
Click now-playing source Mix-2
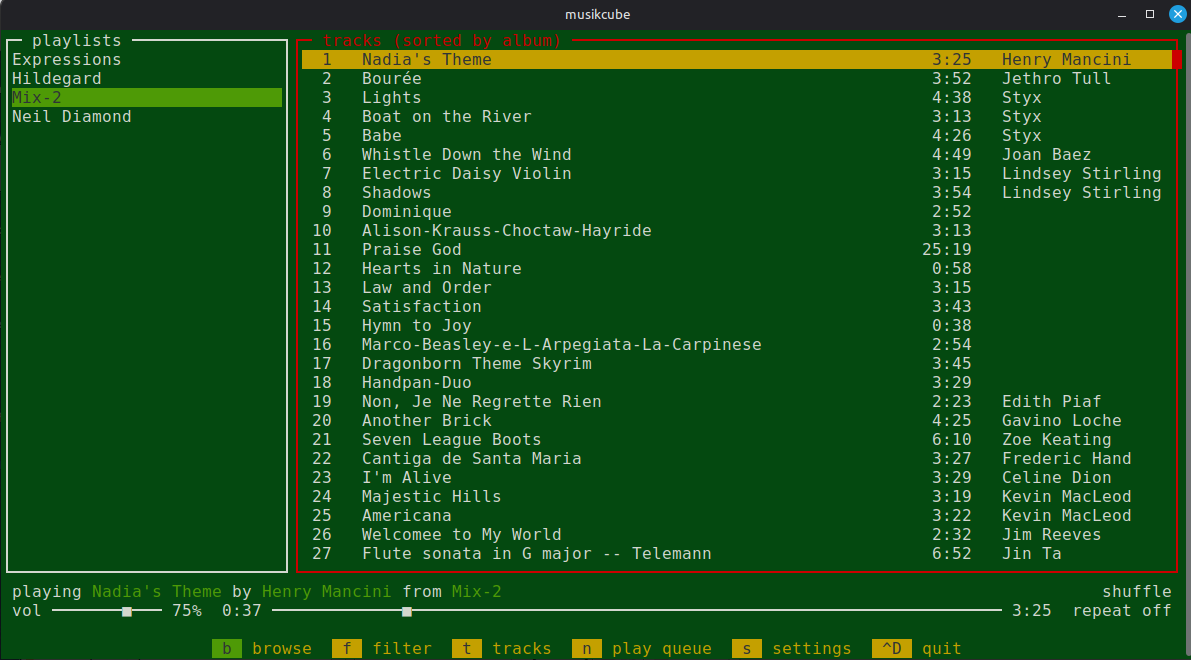coord(476,592)
